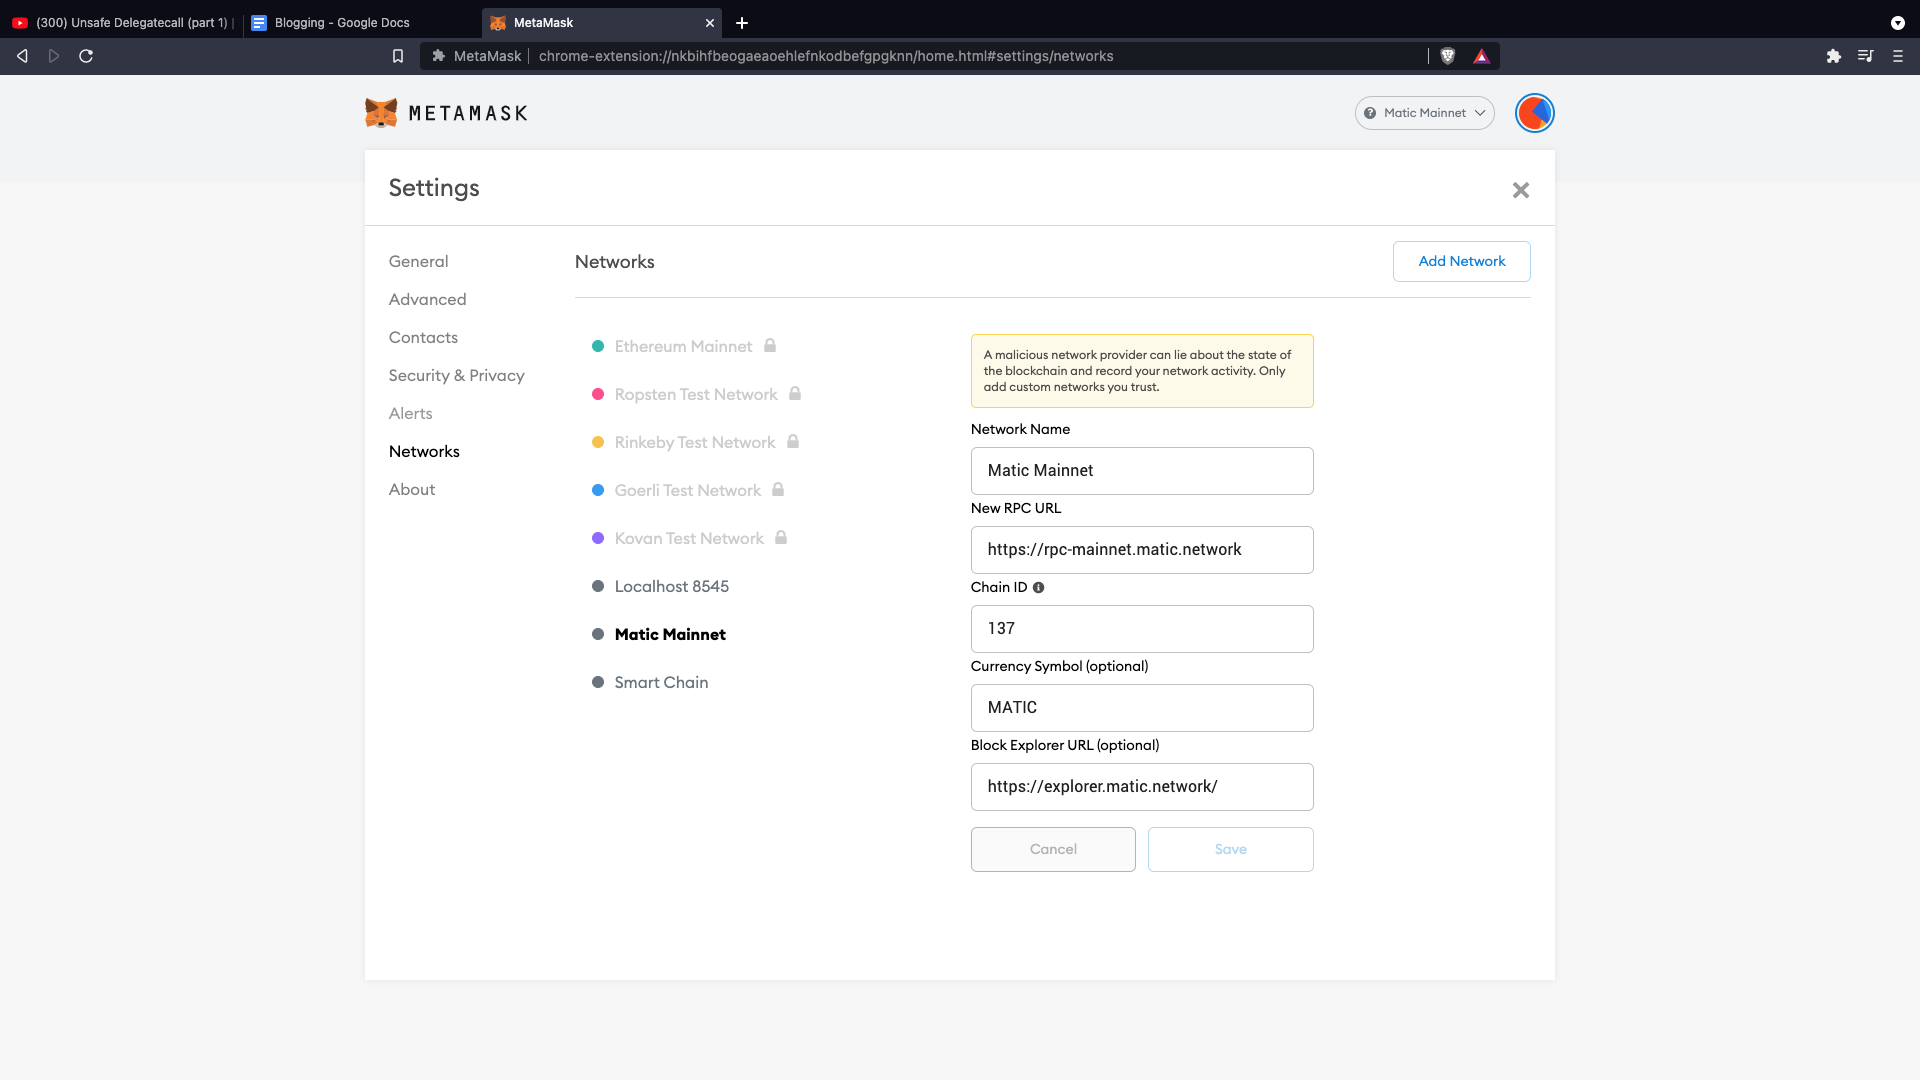Click the Chain ID info icon

pyautogui.click(x=1039, y=587)
